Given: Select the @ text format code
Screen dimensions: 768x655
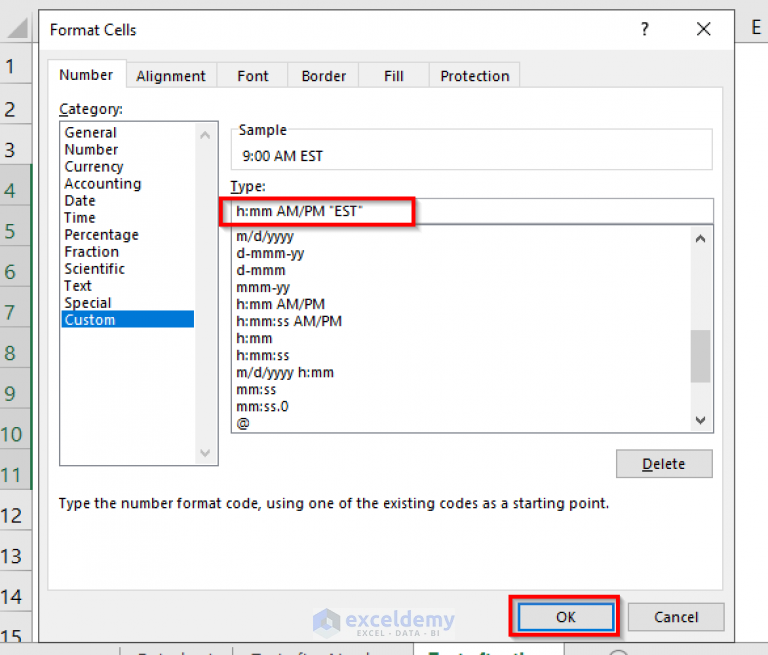Looking at the screenshot, I should (462, 423).
